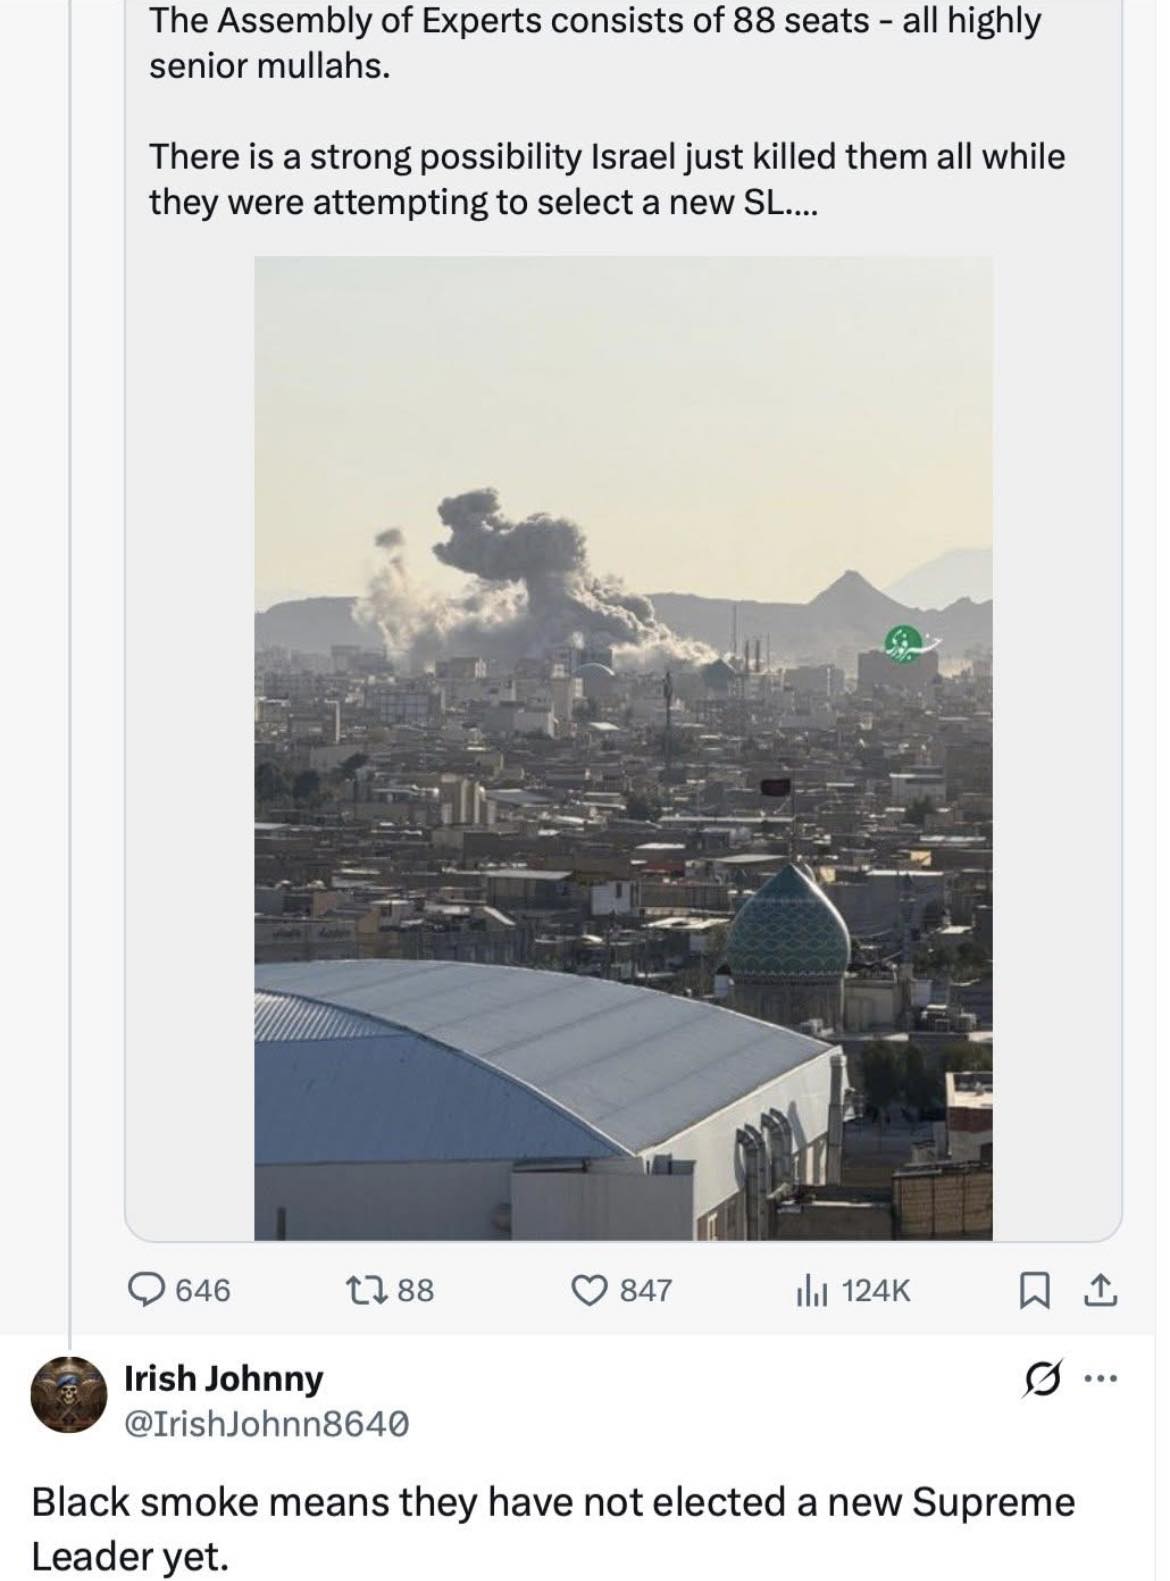View the 124K views count
The width and height of the screenshot is (1170, 1581).
(876, 1291)
